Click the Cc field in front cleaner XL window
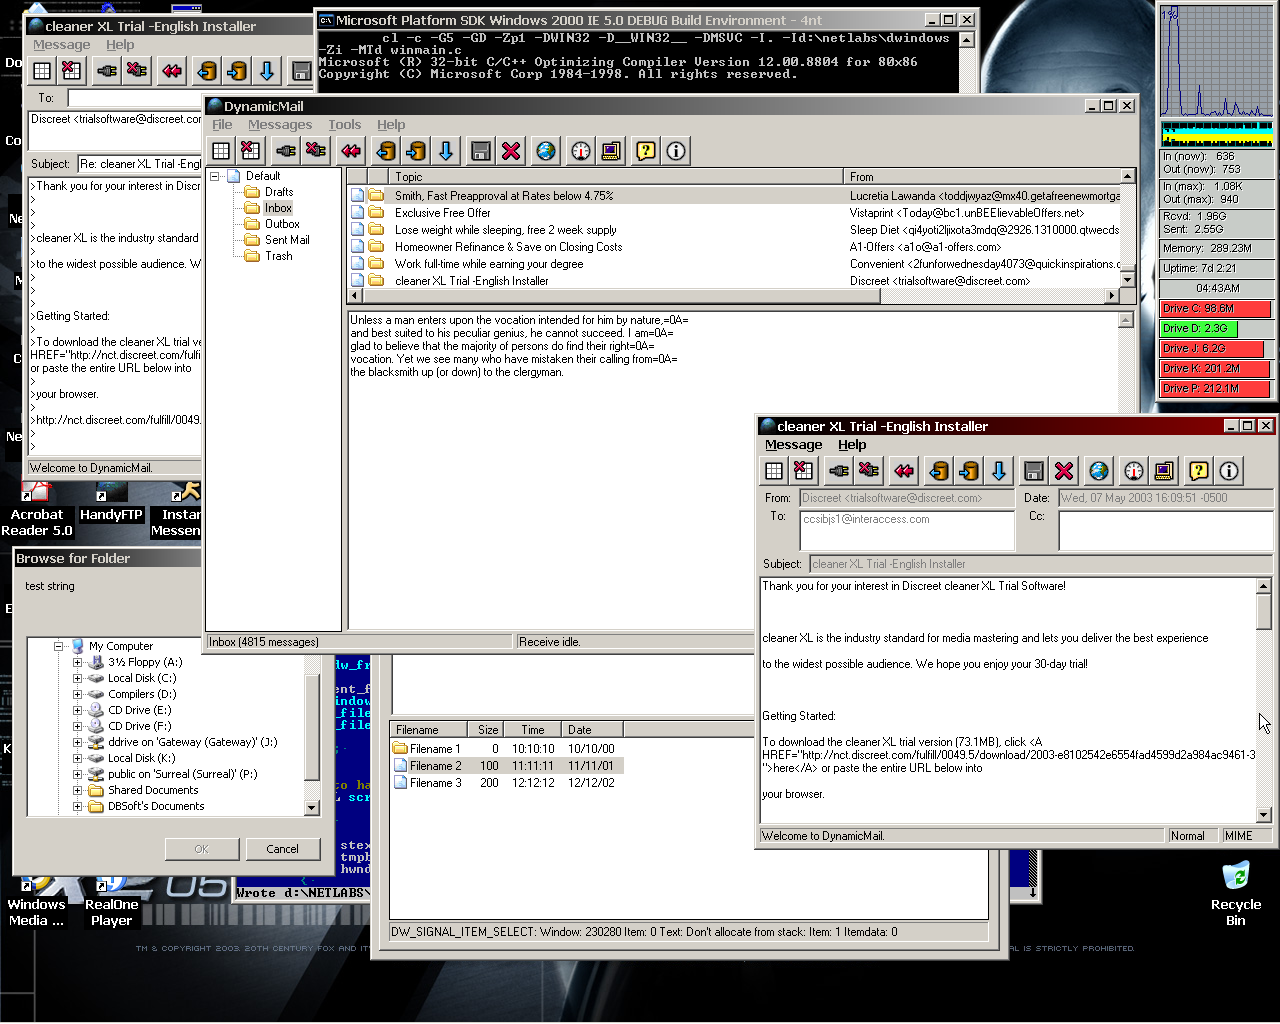The image size is (1280, 1024). point(1166,530)
